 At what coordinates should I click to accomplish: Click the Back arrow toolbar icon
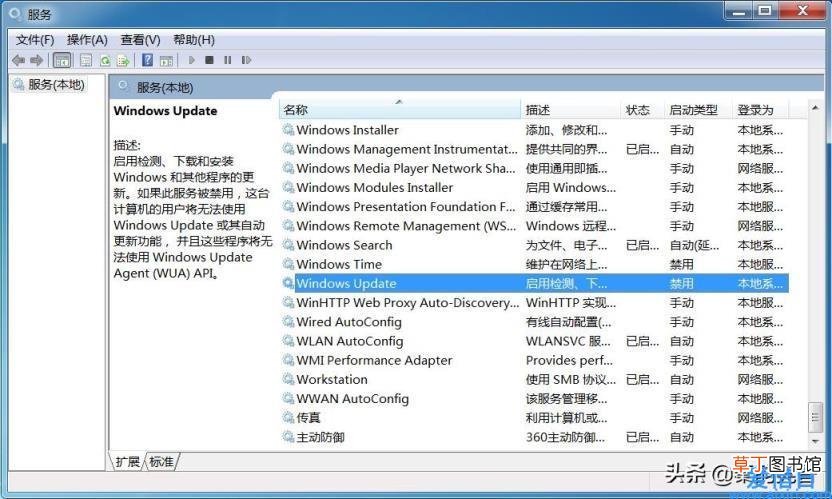coord(19,61)
